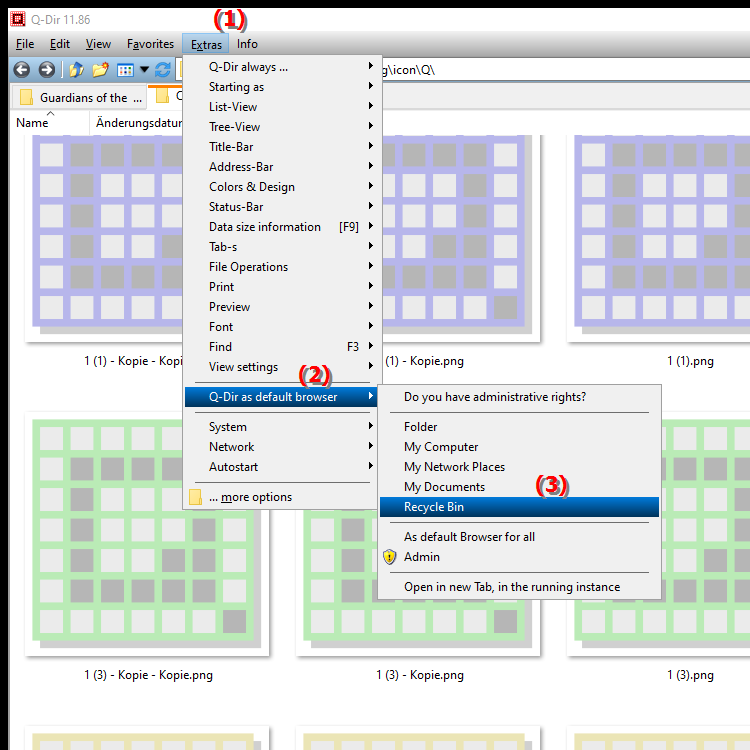750x750 pixels.
Task: Click the Extras menu
Action: pos(206,44)
